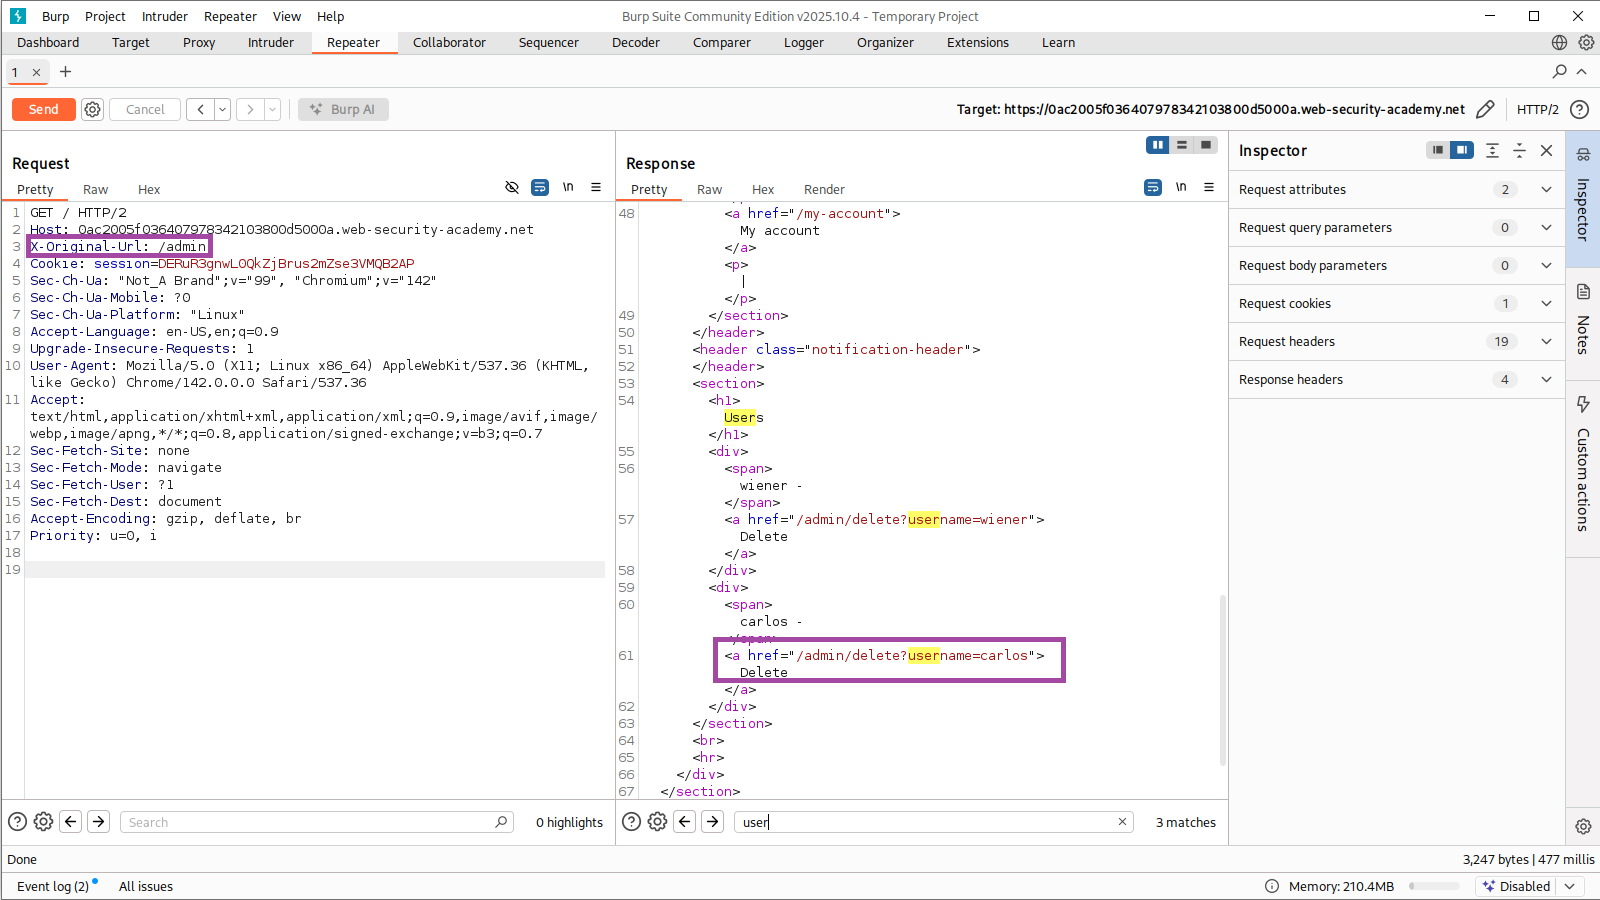
Task: Clear the Response search field
Action: (x=1122, y=822)
